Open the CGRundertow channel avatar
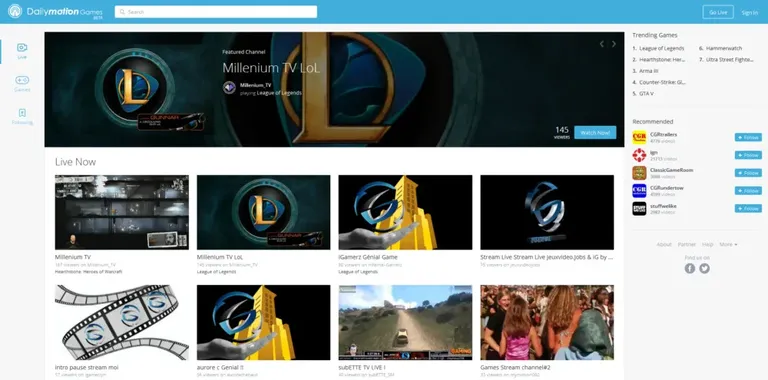 [639, 190]
